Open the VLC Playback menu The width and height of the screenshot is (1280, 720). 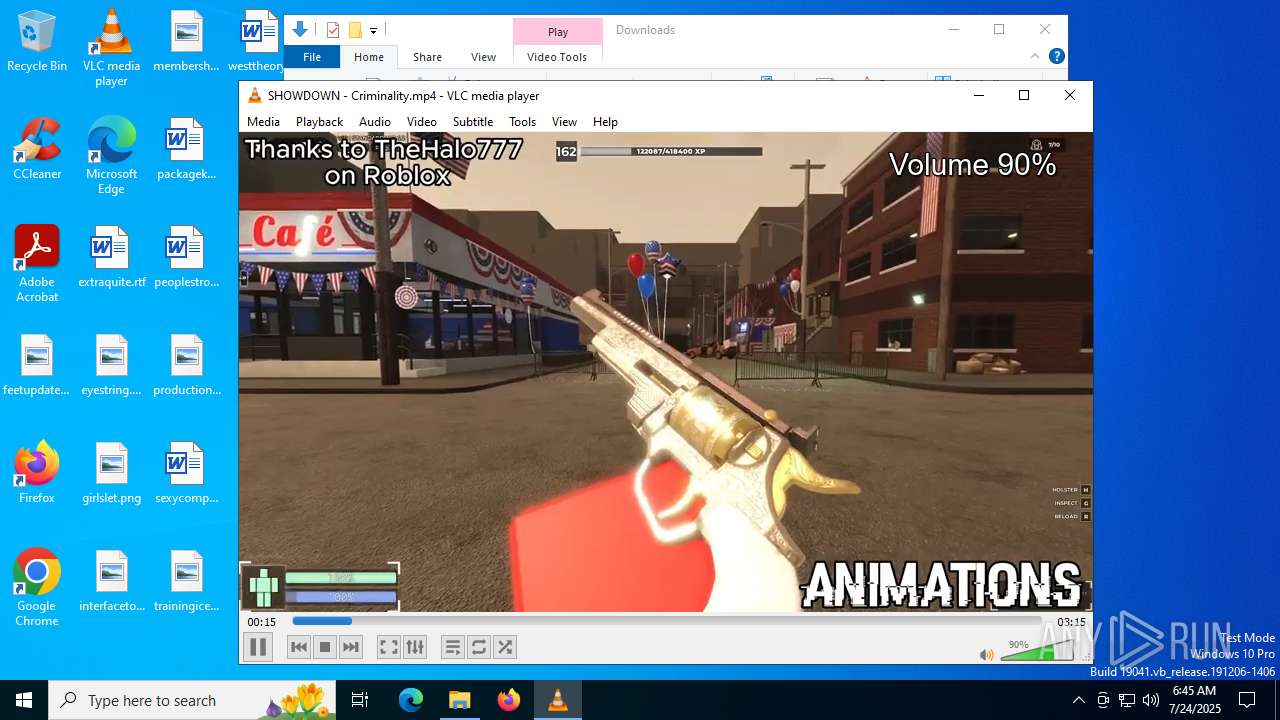319,121
